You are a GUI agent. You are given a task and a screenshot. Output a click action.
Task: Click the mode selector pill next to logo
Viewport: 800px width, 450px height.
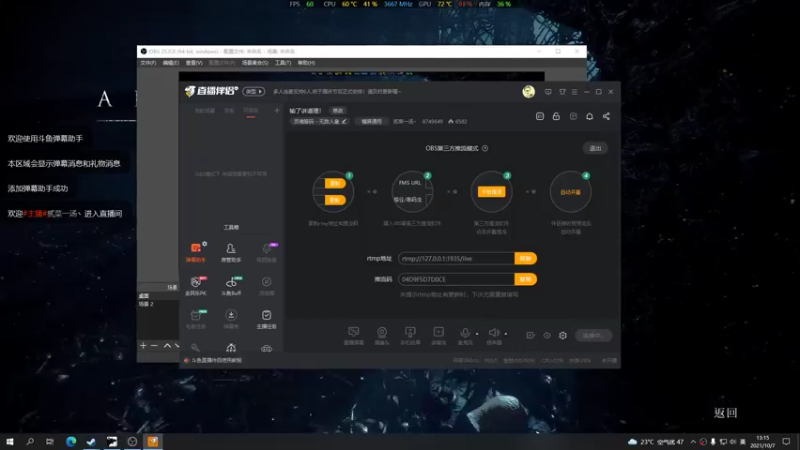click(254, 92)
